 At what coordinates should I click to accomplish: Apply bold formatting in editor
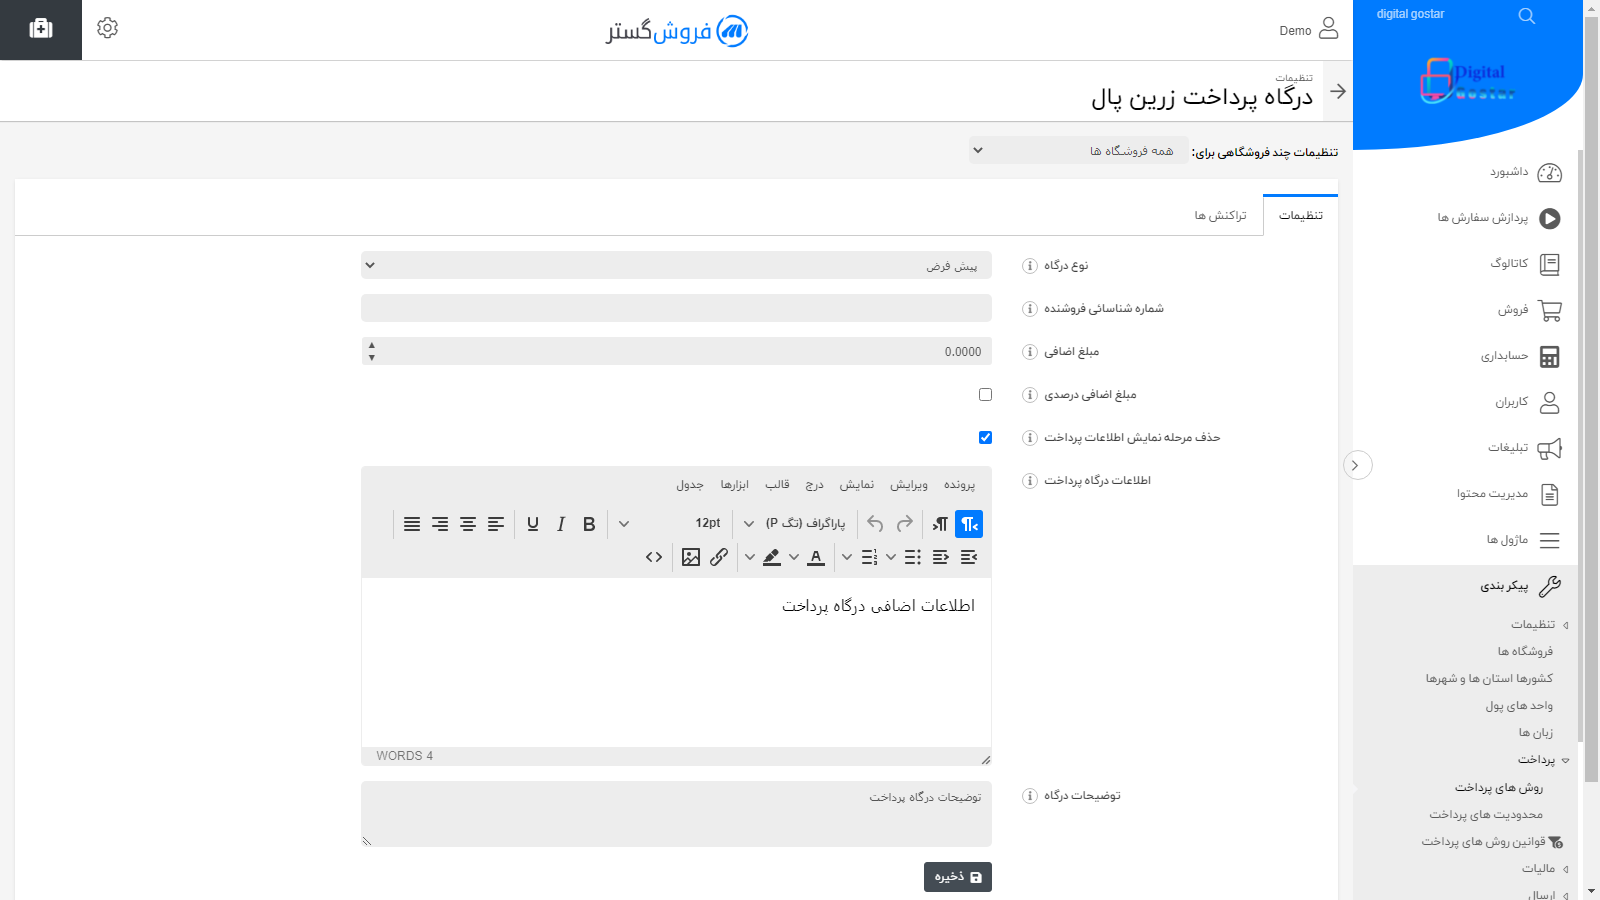589,524
